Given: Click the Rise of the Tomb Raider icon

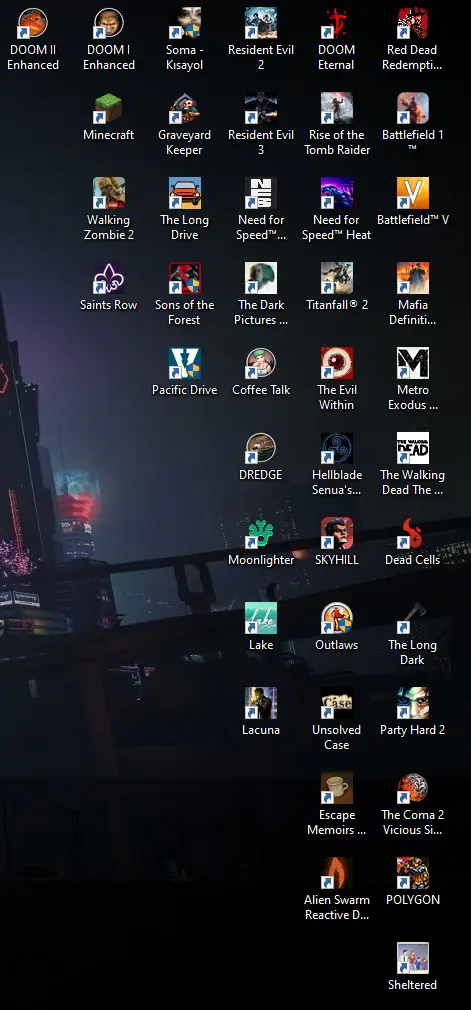Looking at the screenshot, I should (x=337, y=109).
